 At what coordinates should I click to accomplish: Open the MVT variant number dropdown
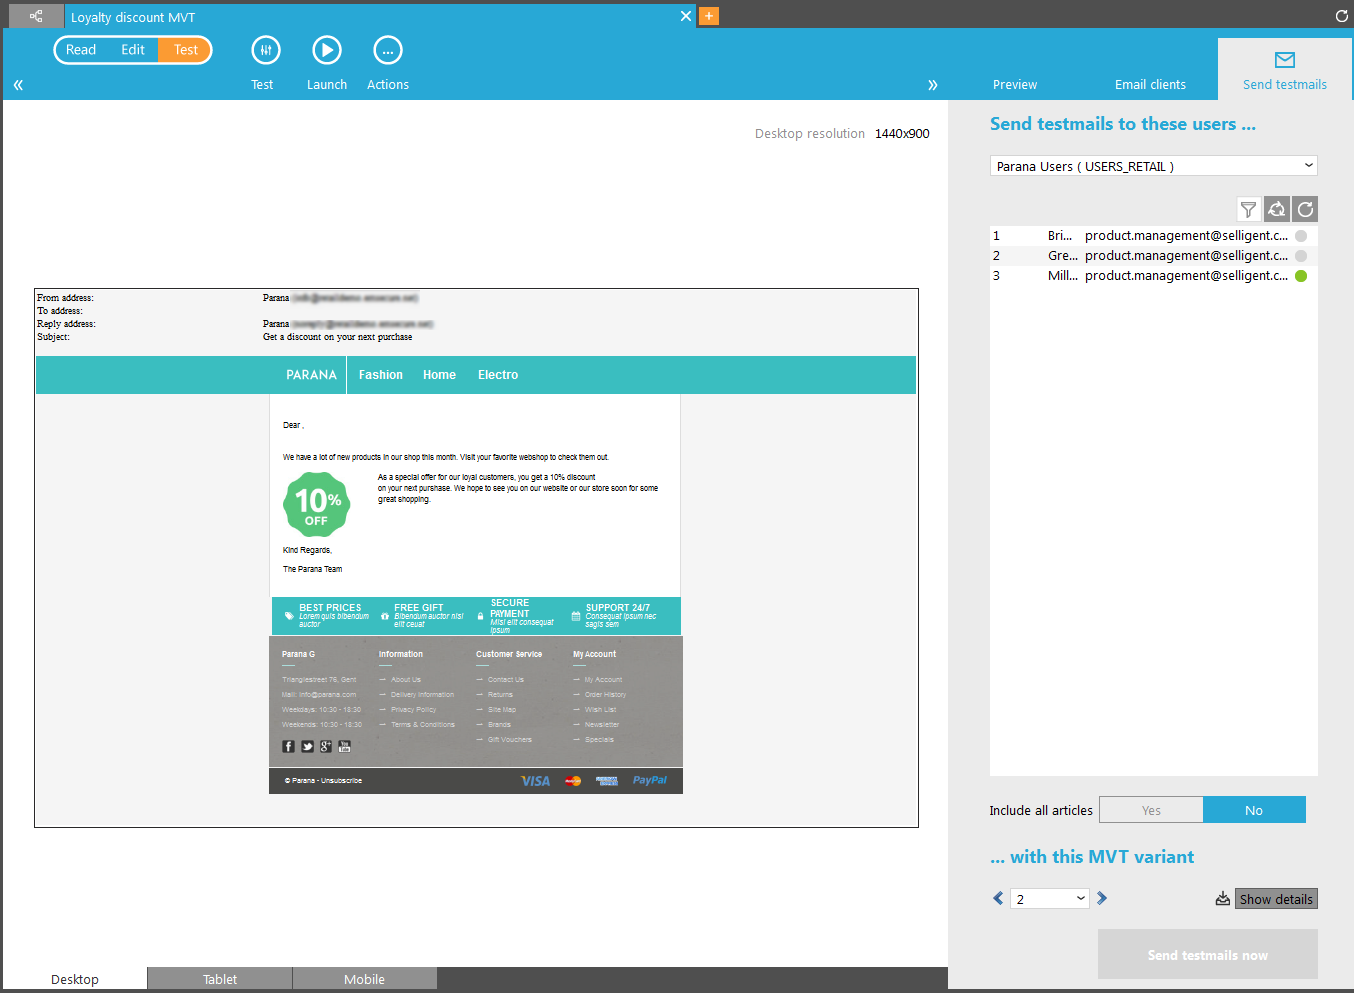coord(1049,899)
